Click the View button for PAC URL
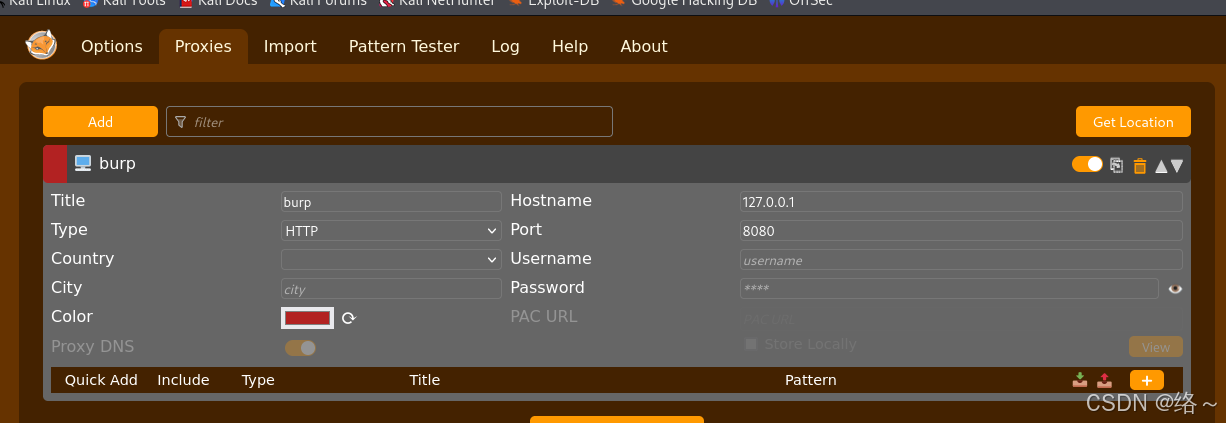The width and height of the screenshot is (1226, 423). [x=1156, y=347]
